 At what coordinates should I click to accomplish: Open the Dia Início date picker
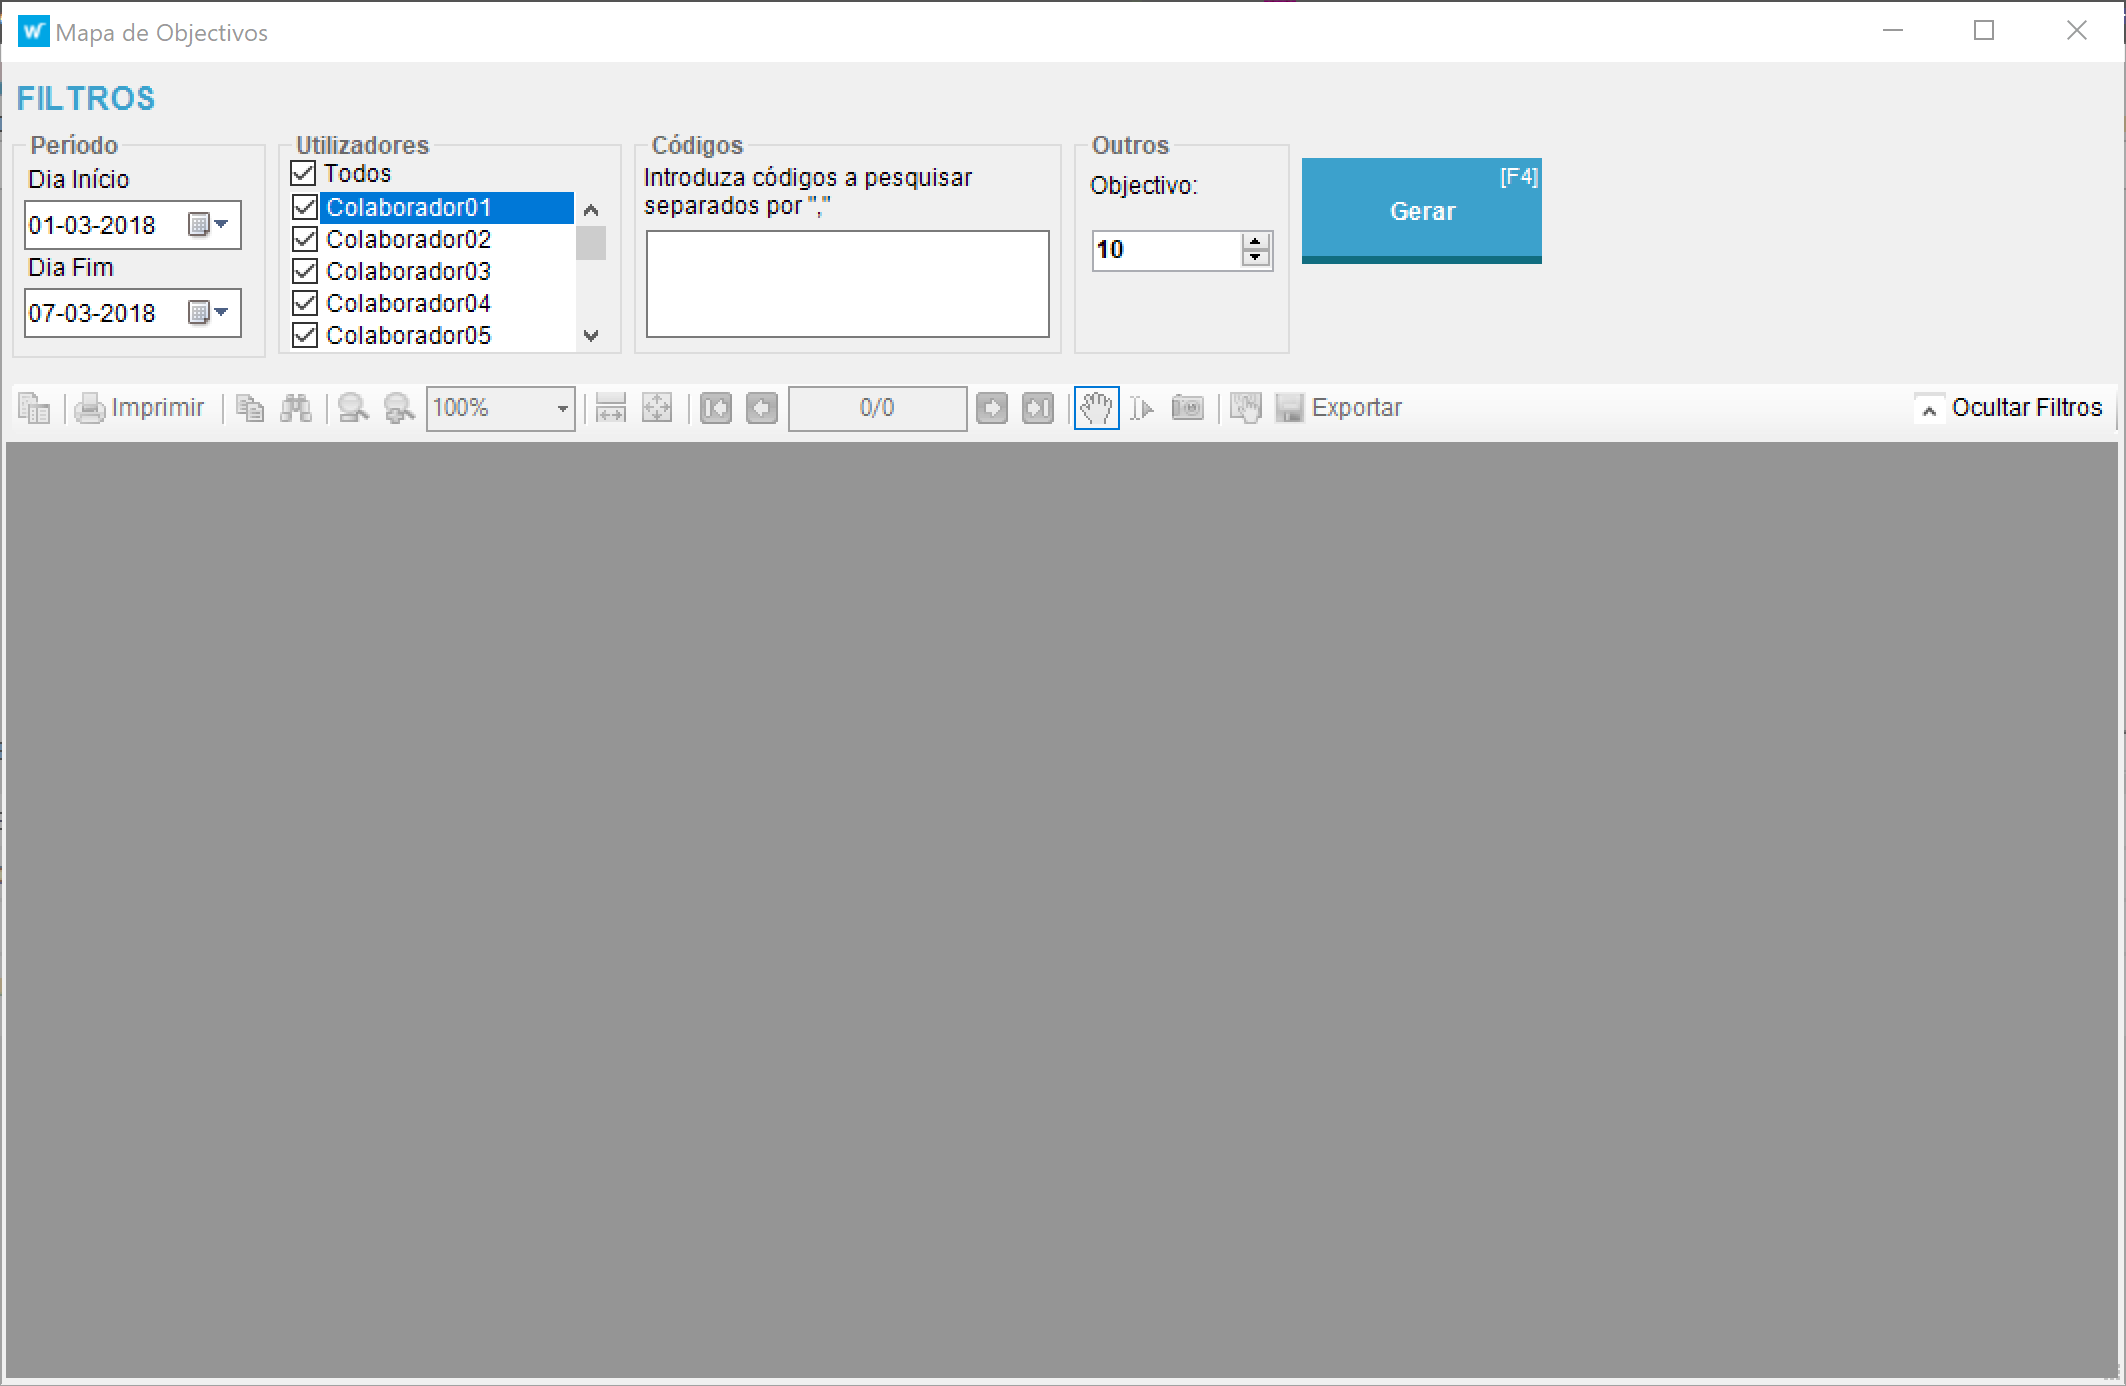[211, 224]
